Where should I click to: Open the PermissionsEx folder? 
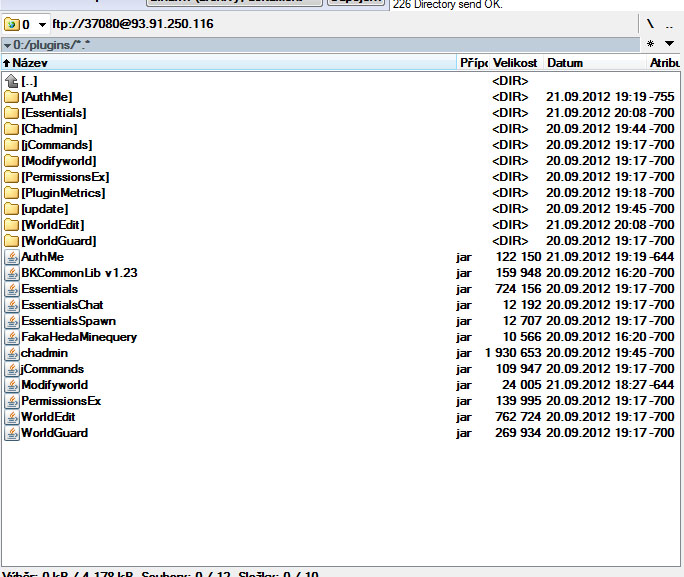[65, 177]
